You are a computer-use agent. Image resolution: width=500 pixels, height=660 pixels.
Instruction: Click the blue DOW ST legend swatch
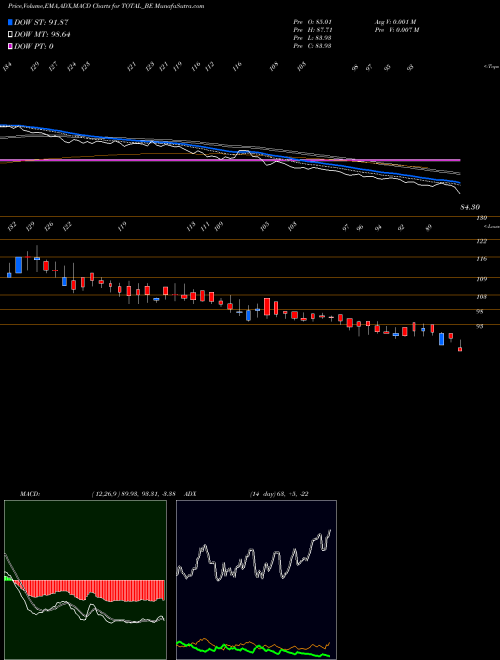(x=11, y=22)
